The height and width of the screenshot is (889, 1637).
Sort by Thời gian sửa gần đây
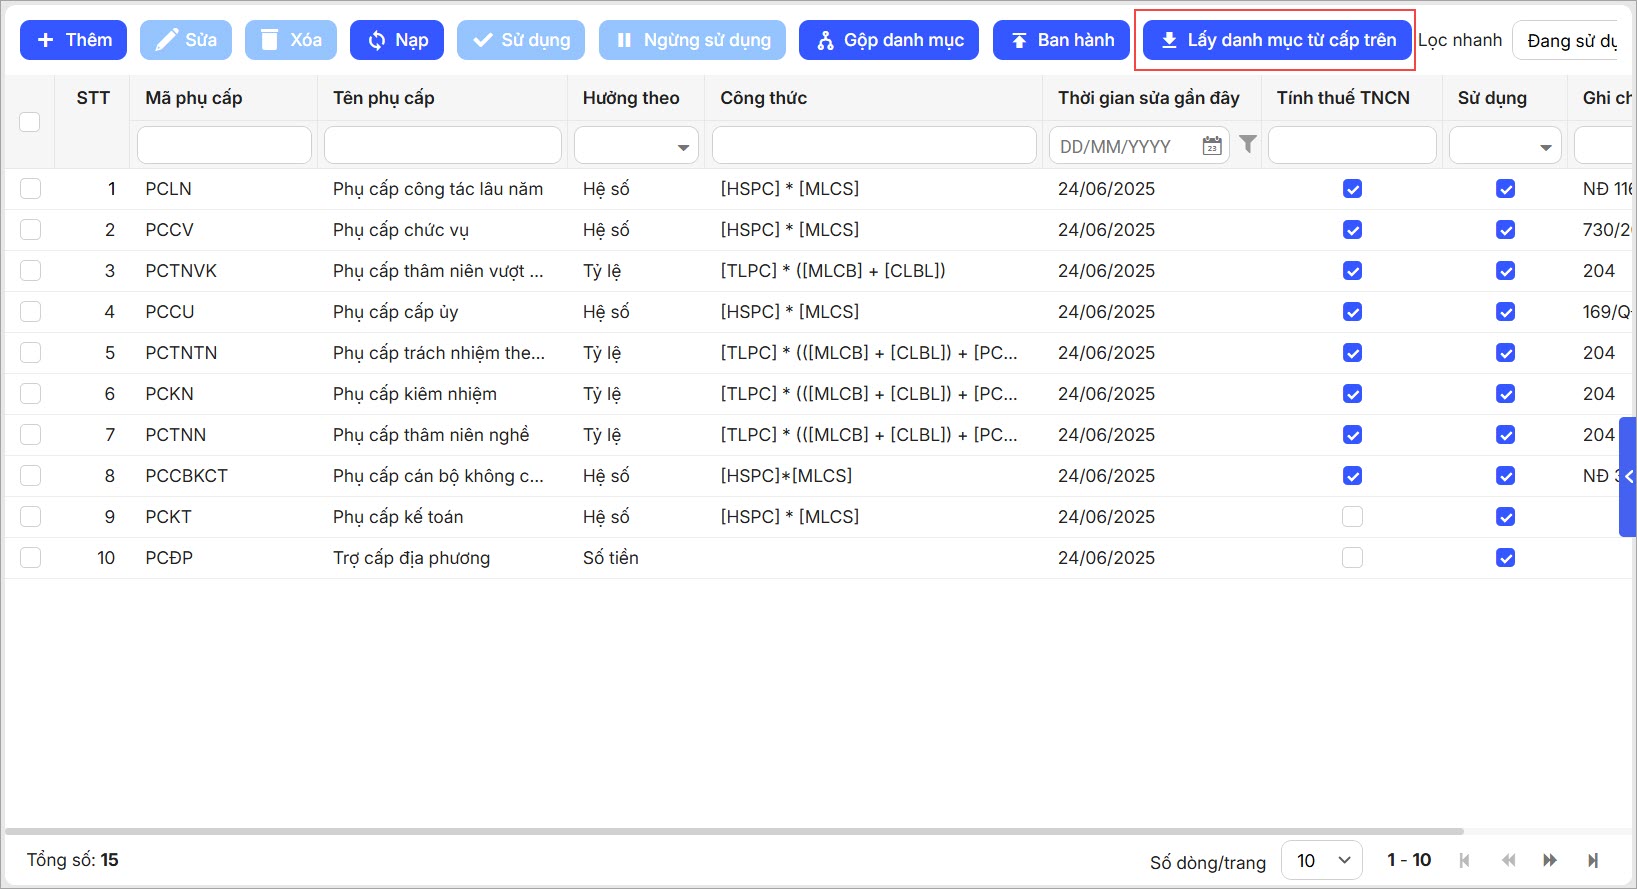pyautogui.click(x=1149, y=98)
